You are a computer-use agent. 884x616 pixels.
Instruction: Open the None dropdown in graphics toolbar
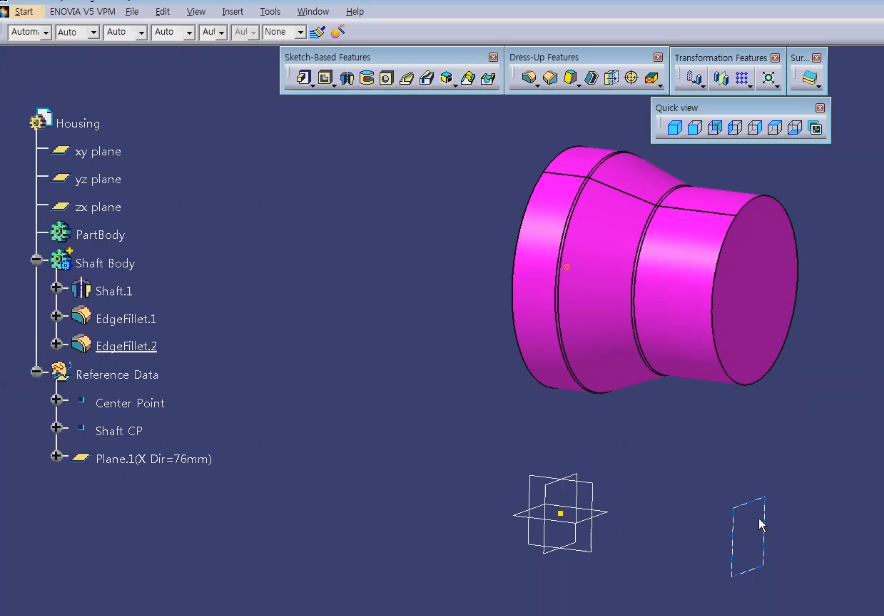tap(300, 32)
